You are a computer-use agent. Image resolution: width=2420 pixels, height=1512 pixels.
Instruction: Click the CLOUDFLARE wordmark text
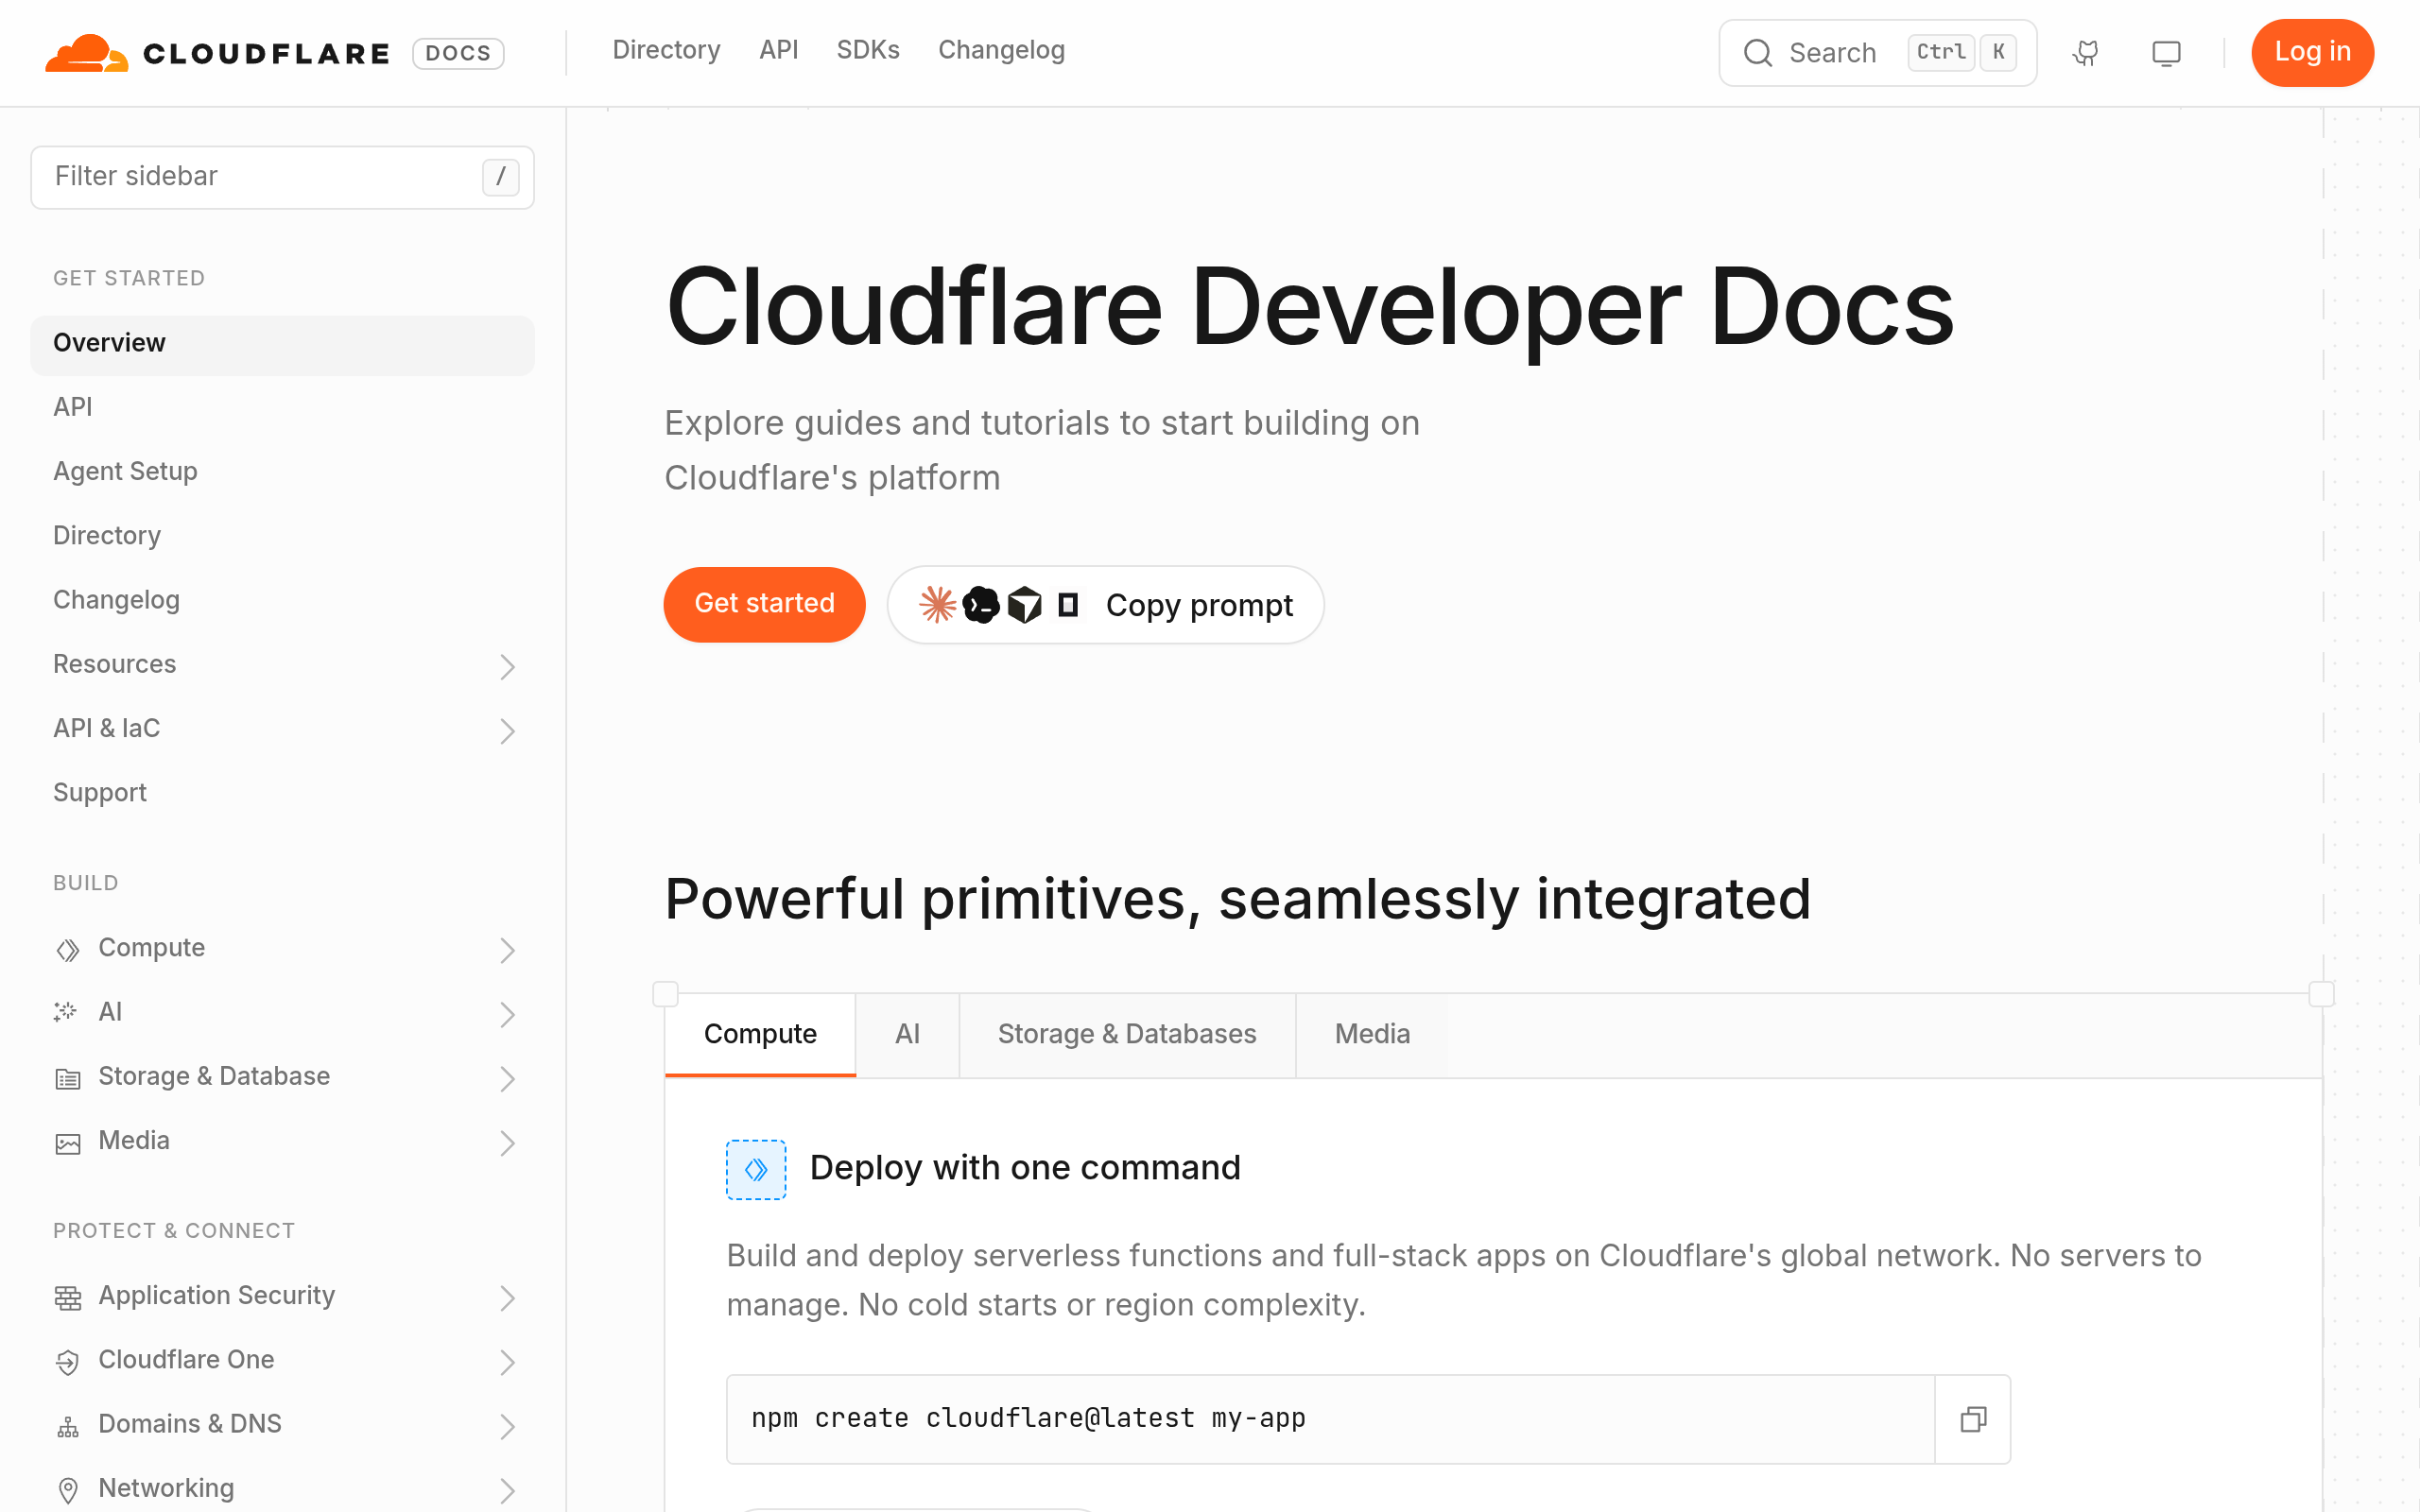pos(266,54)
